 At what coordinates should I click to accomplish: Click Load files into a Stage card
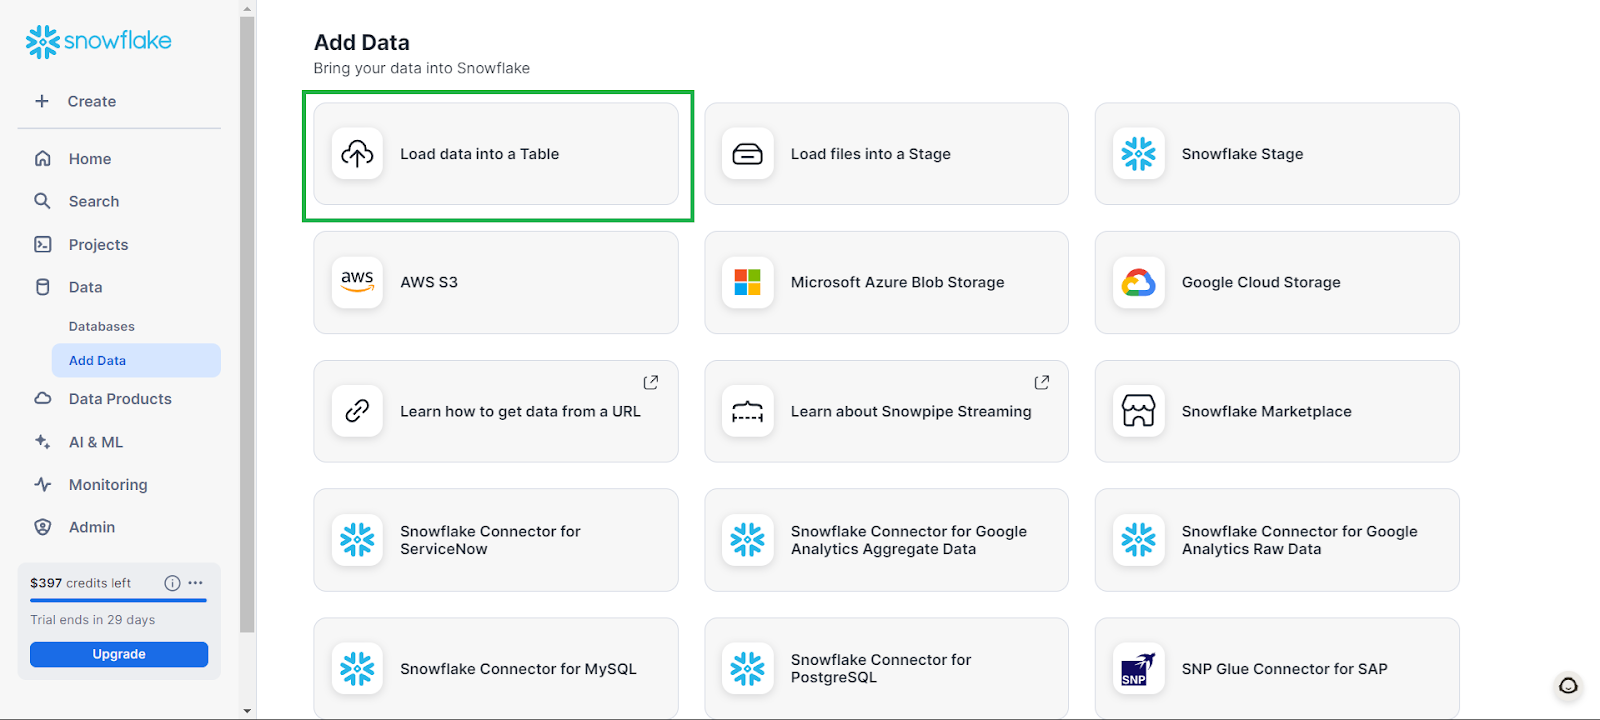pos(886,154)
